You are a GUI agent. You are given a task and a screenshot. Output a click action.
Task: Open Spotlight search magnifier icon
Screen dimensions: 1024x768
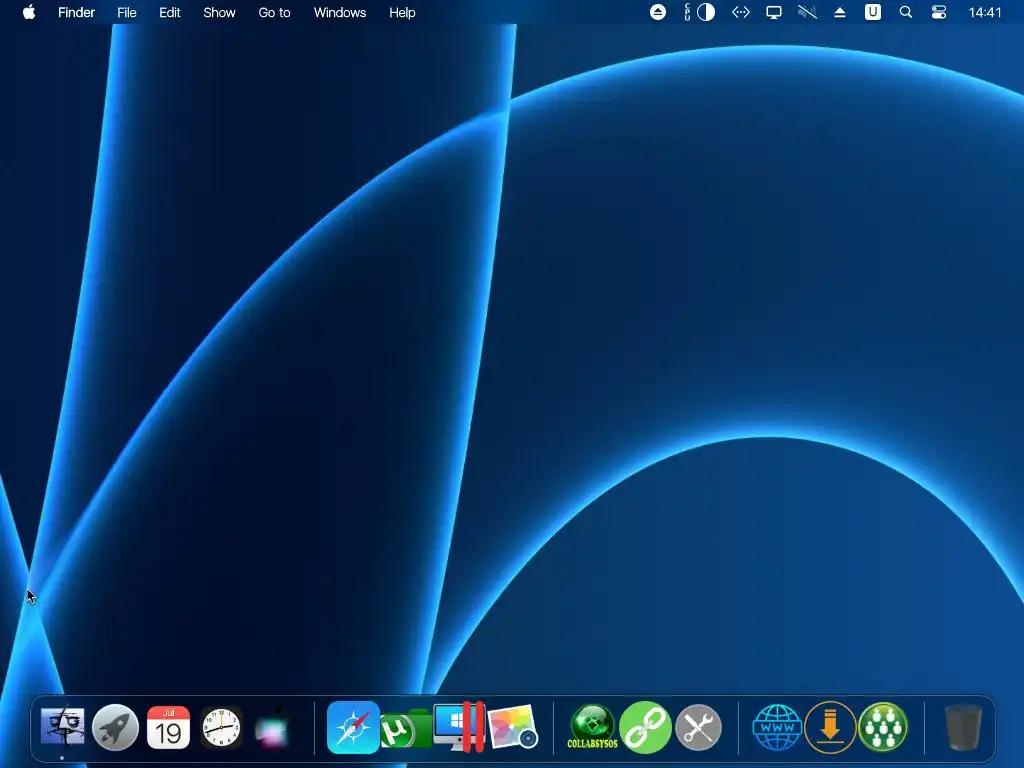[906, 12]
